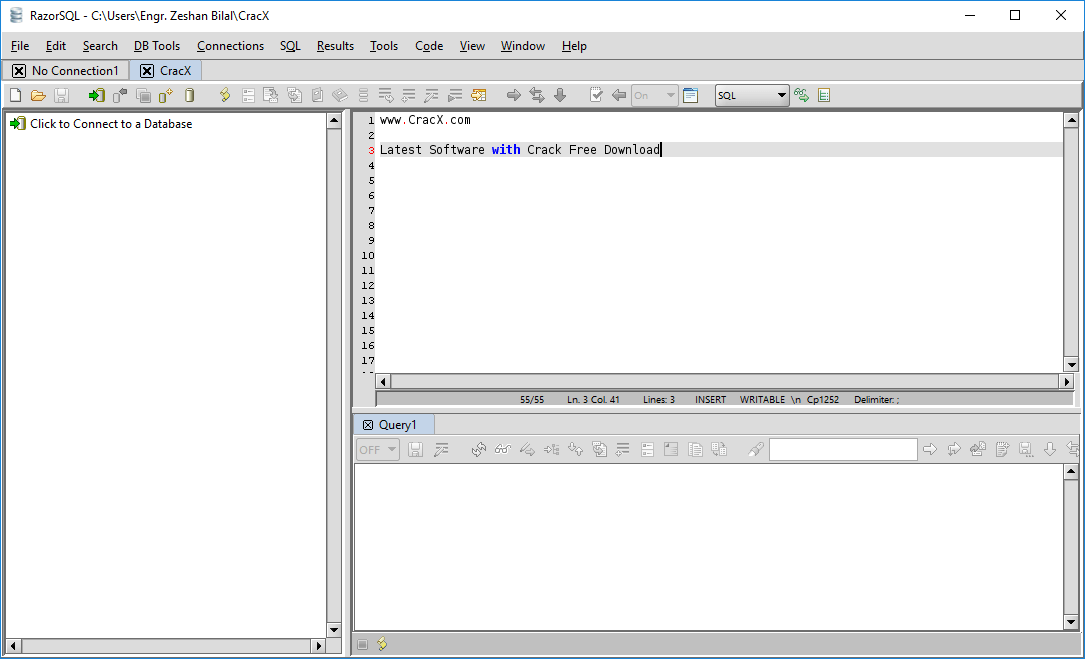Click the WRITABLE status bar entry
Viewport: 1085px width, 659px height.
762,399
